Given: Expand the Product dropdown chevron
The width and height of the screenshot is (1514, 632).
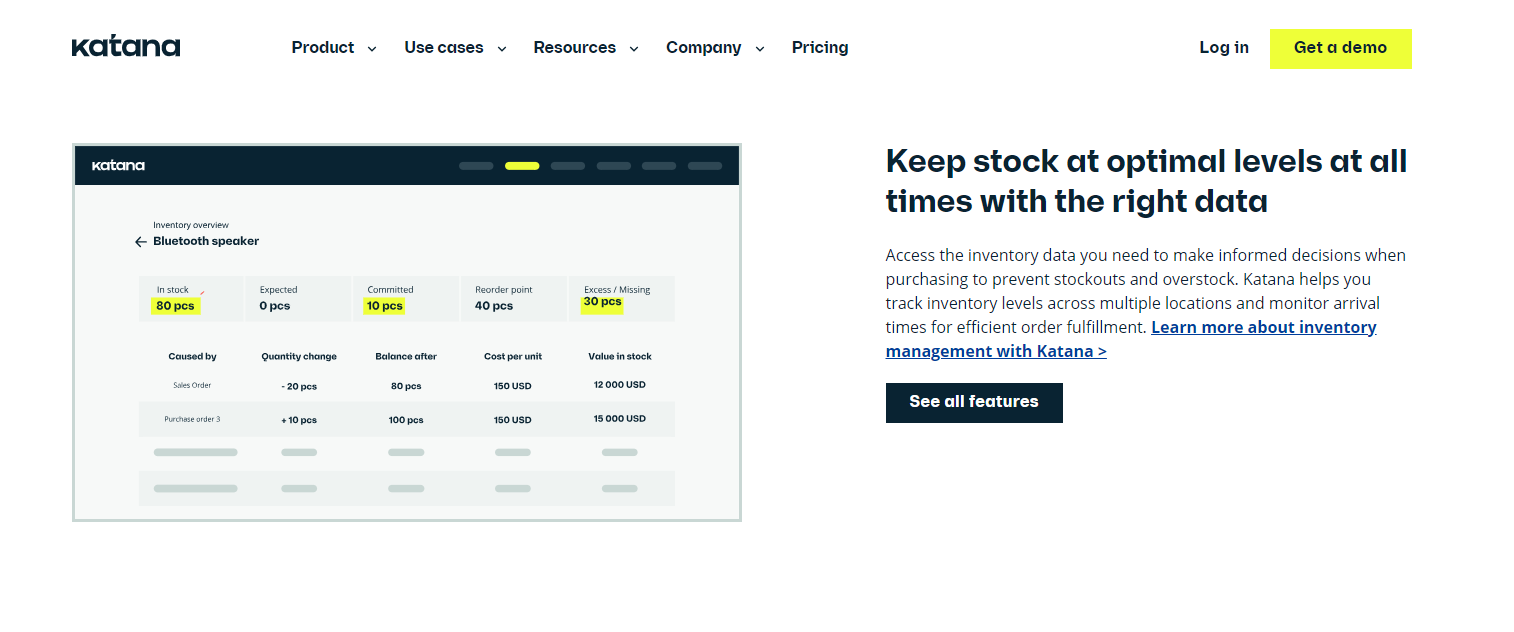Looking at the screenshot, I should point(372,48).
